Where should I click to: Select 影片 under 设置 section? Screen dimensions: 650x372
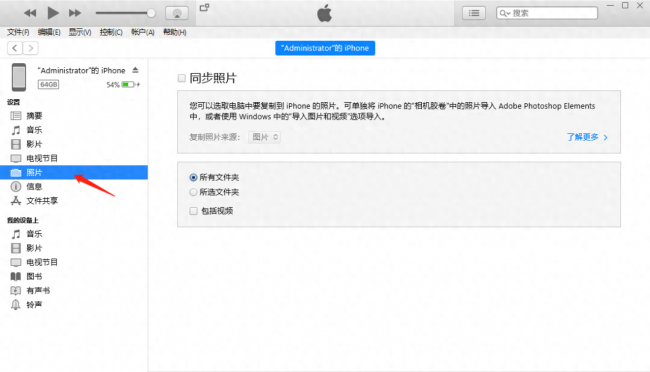coord(74,144)
